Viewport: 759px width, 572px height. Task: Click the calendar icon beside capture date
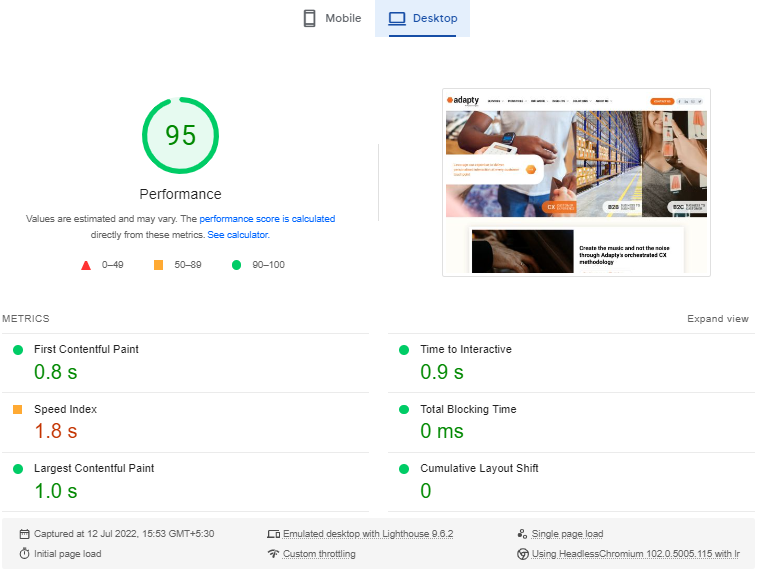25,534
